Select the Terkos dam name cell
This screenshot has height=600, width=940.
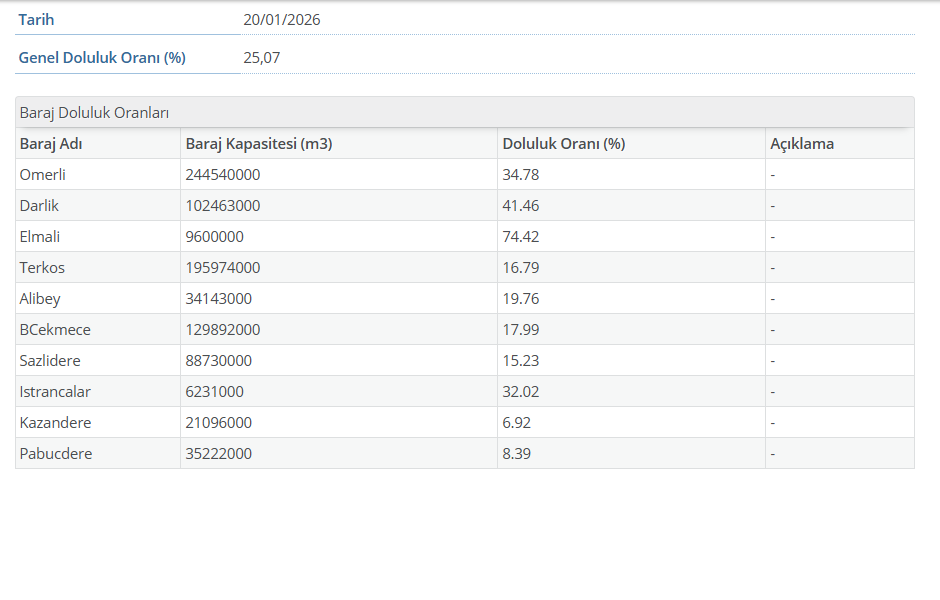(42, 268)
